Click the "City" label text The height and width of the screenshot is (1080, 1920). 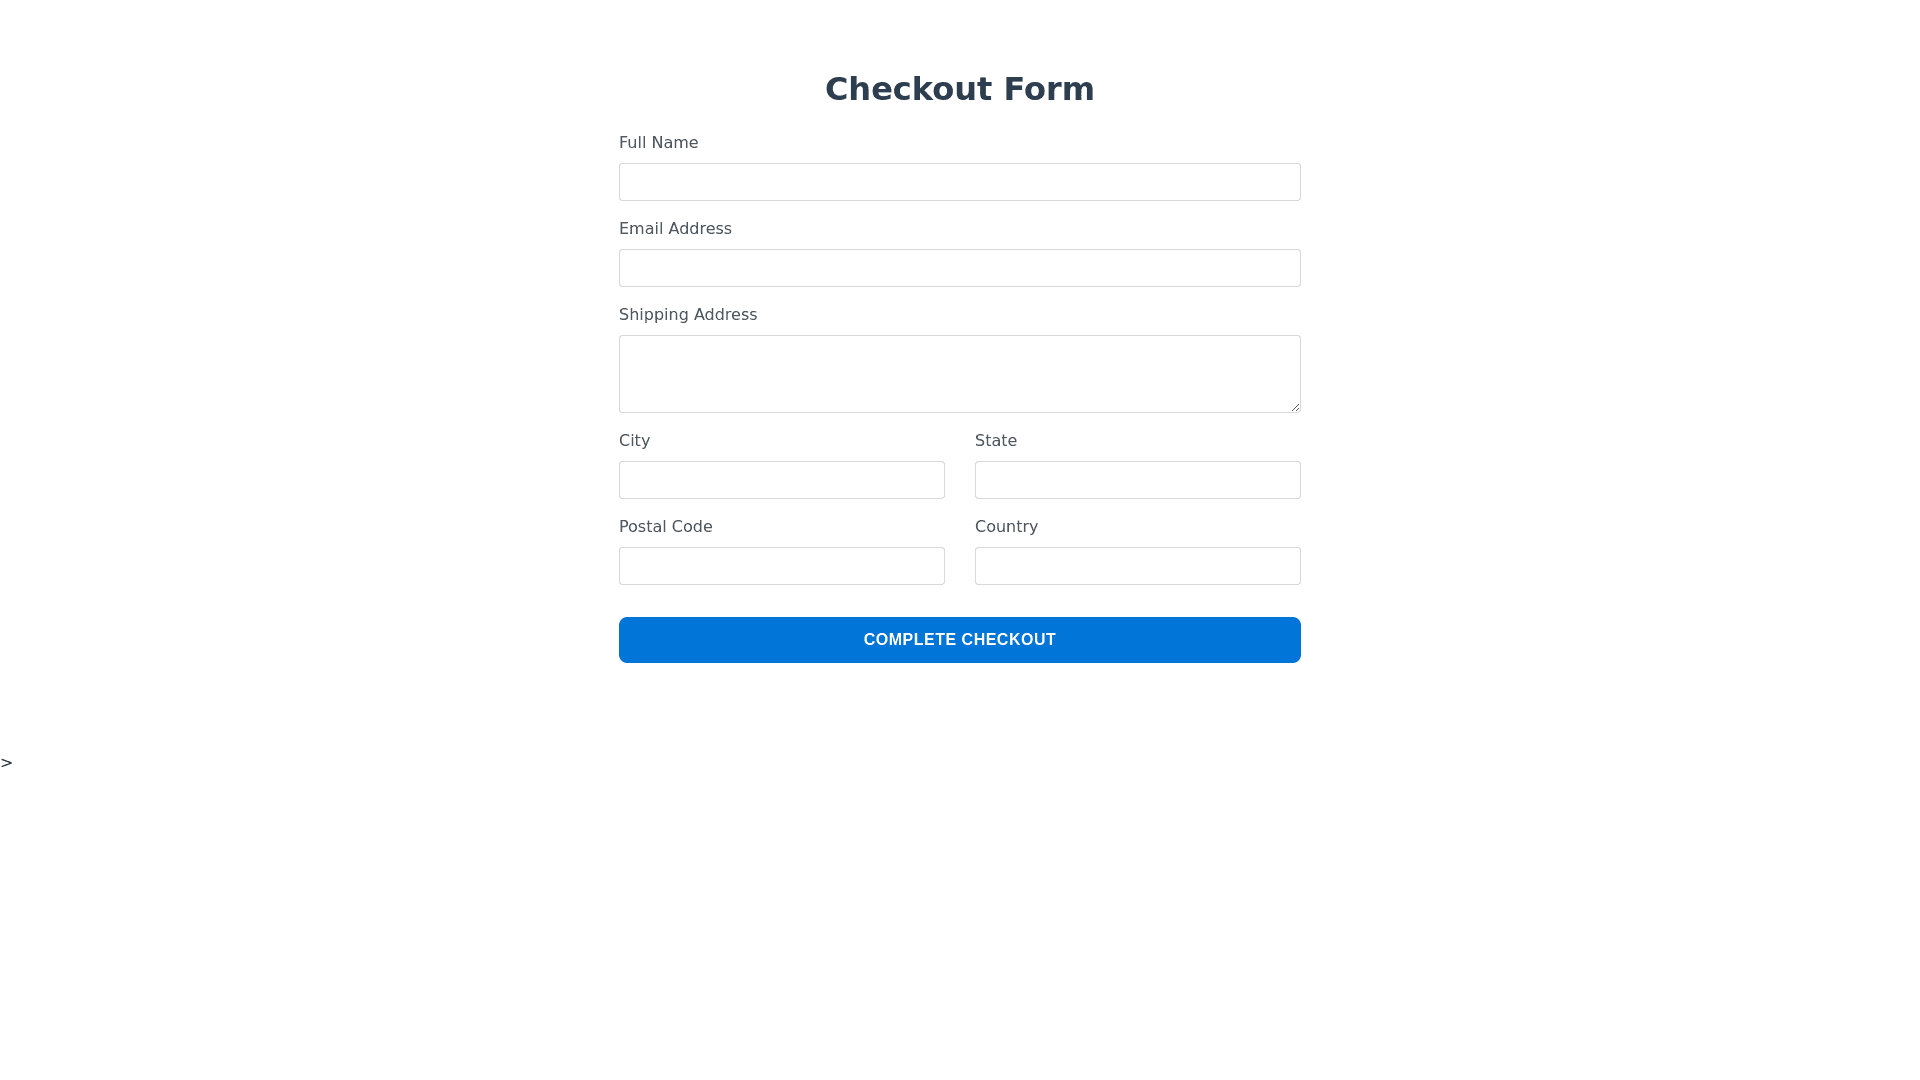634,441
